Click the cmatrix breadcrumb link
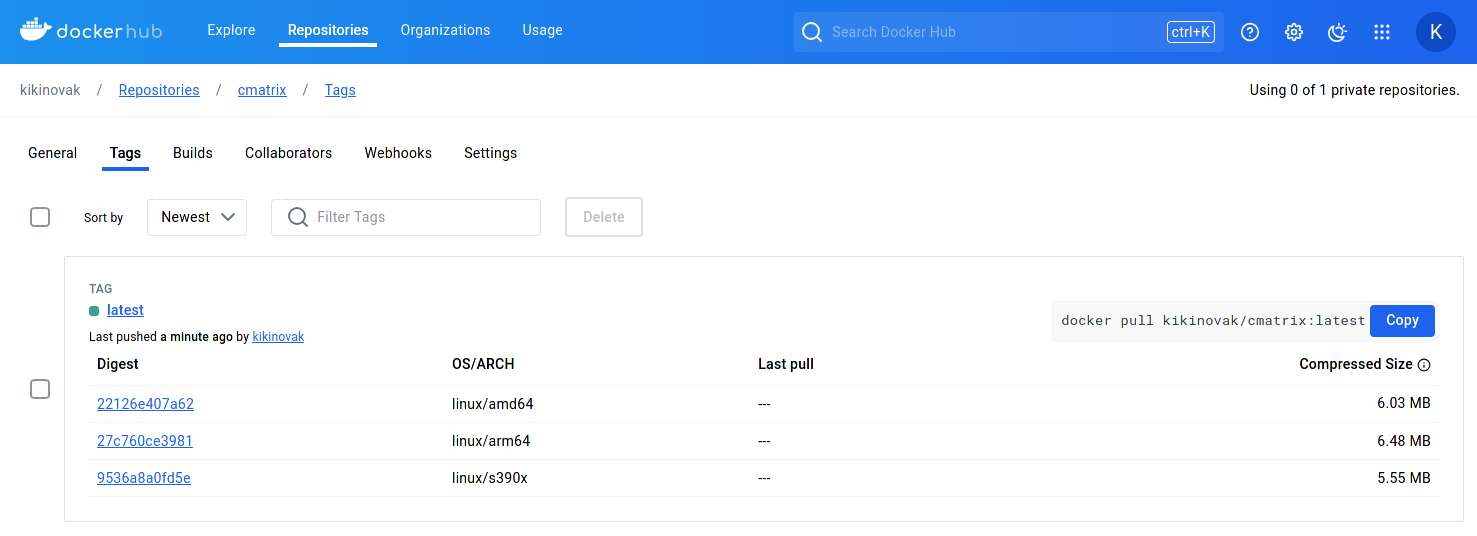Screen dimensions: 1477x536 click(262, 90)
